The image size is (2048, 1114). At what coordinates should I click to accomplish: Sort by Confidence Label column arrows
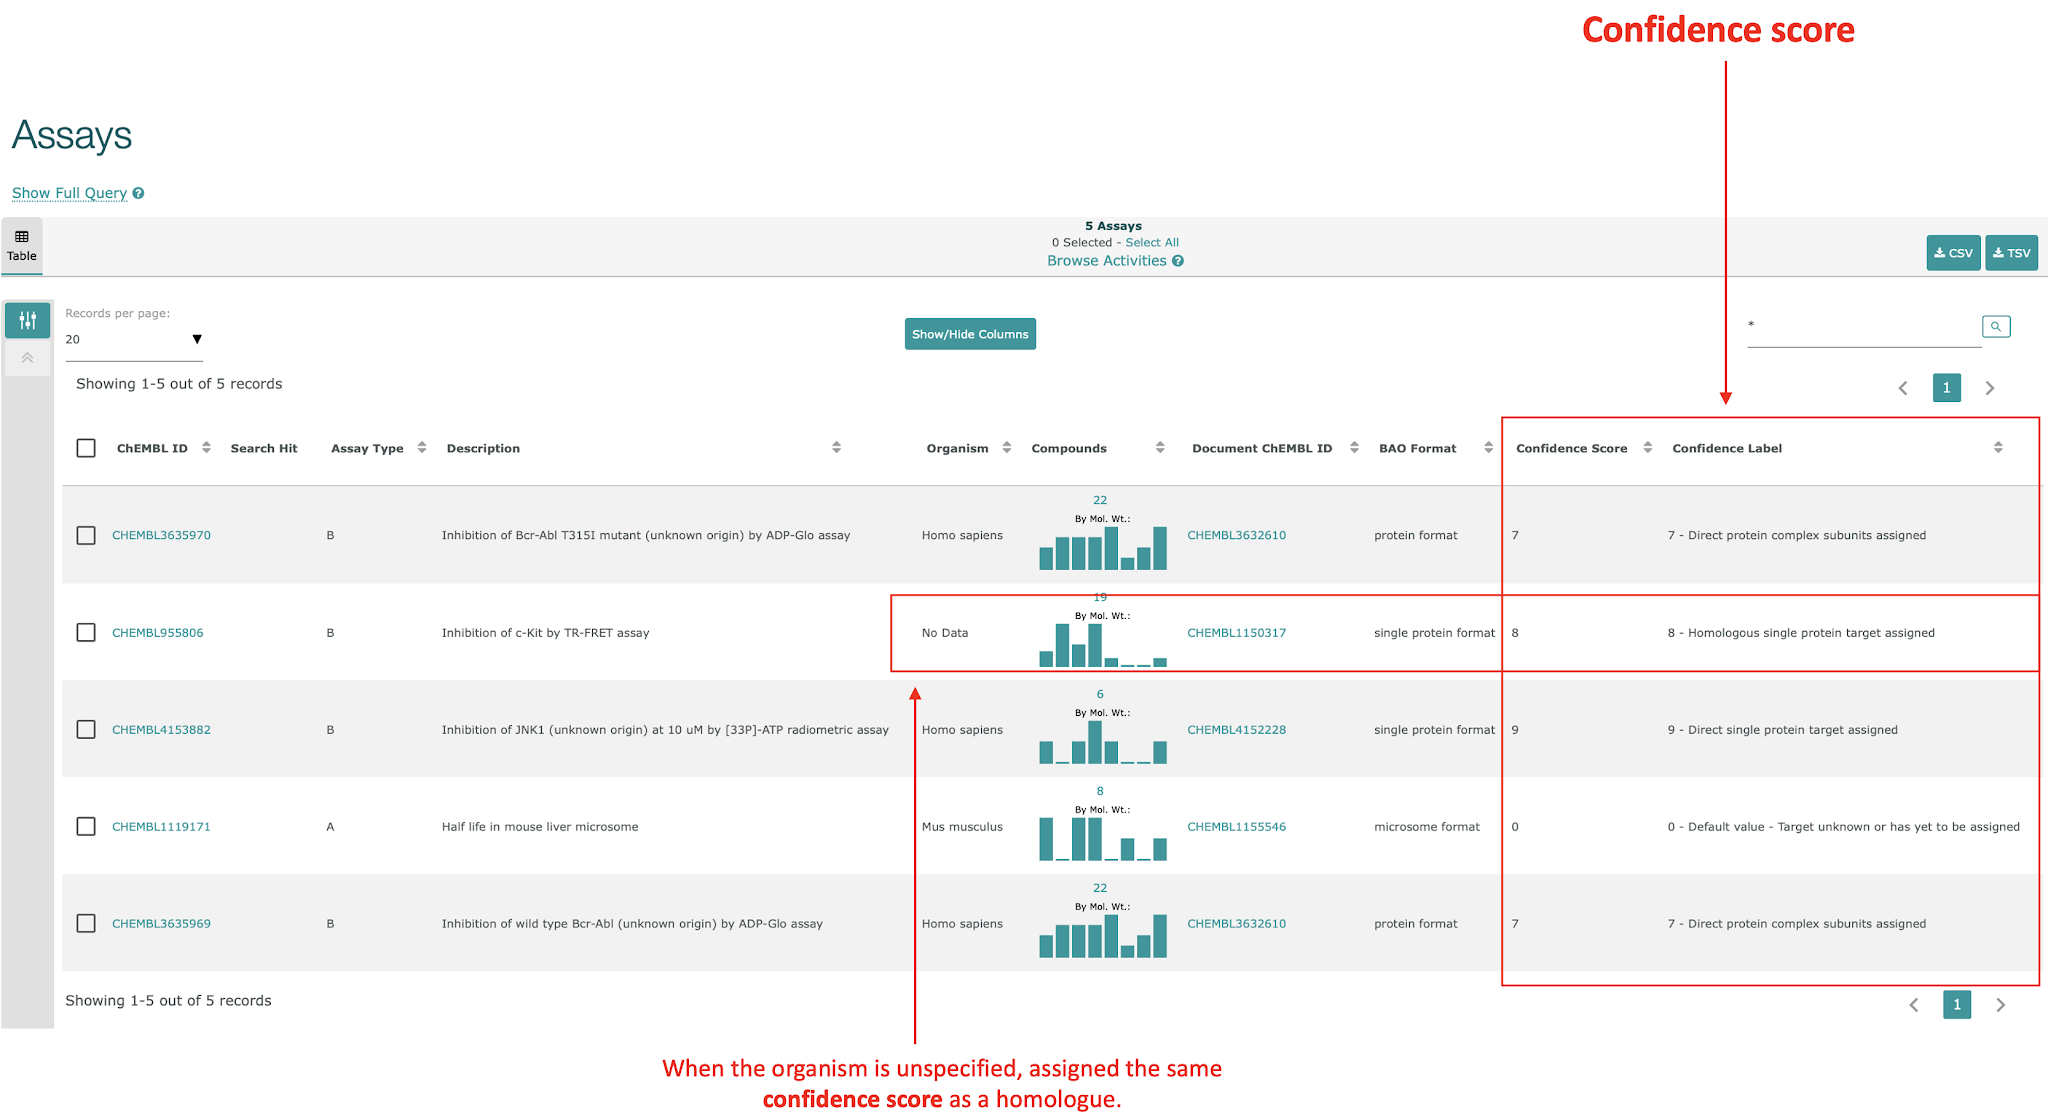coord(1998,448)
